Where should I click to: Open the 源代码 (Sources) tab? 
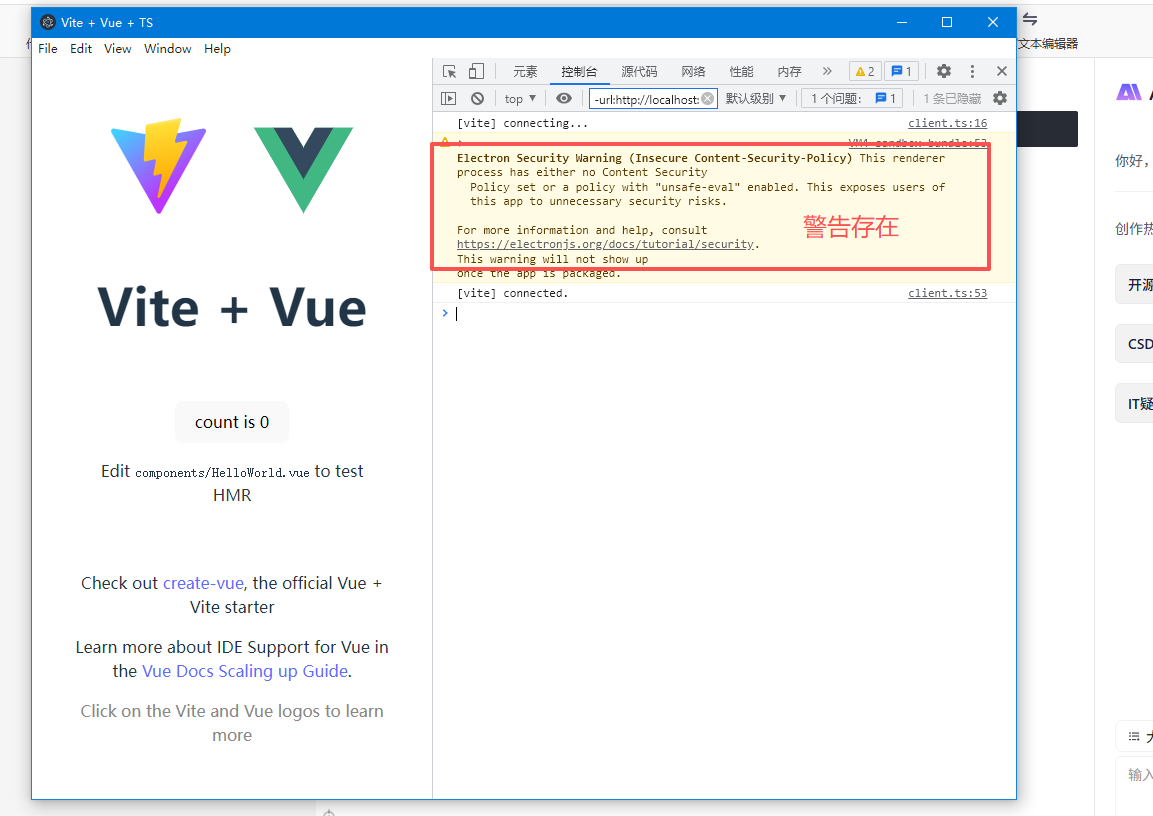click(639, 71)
